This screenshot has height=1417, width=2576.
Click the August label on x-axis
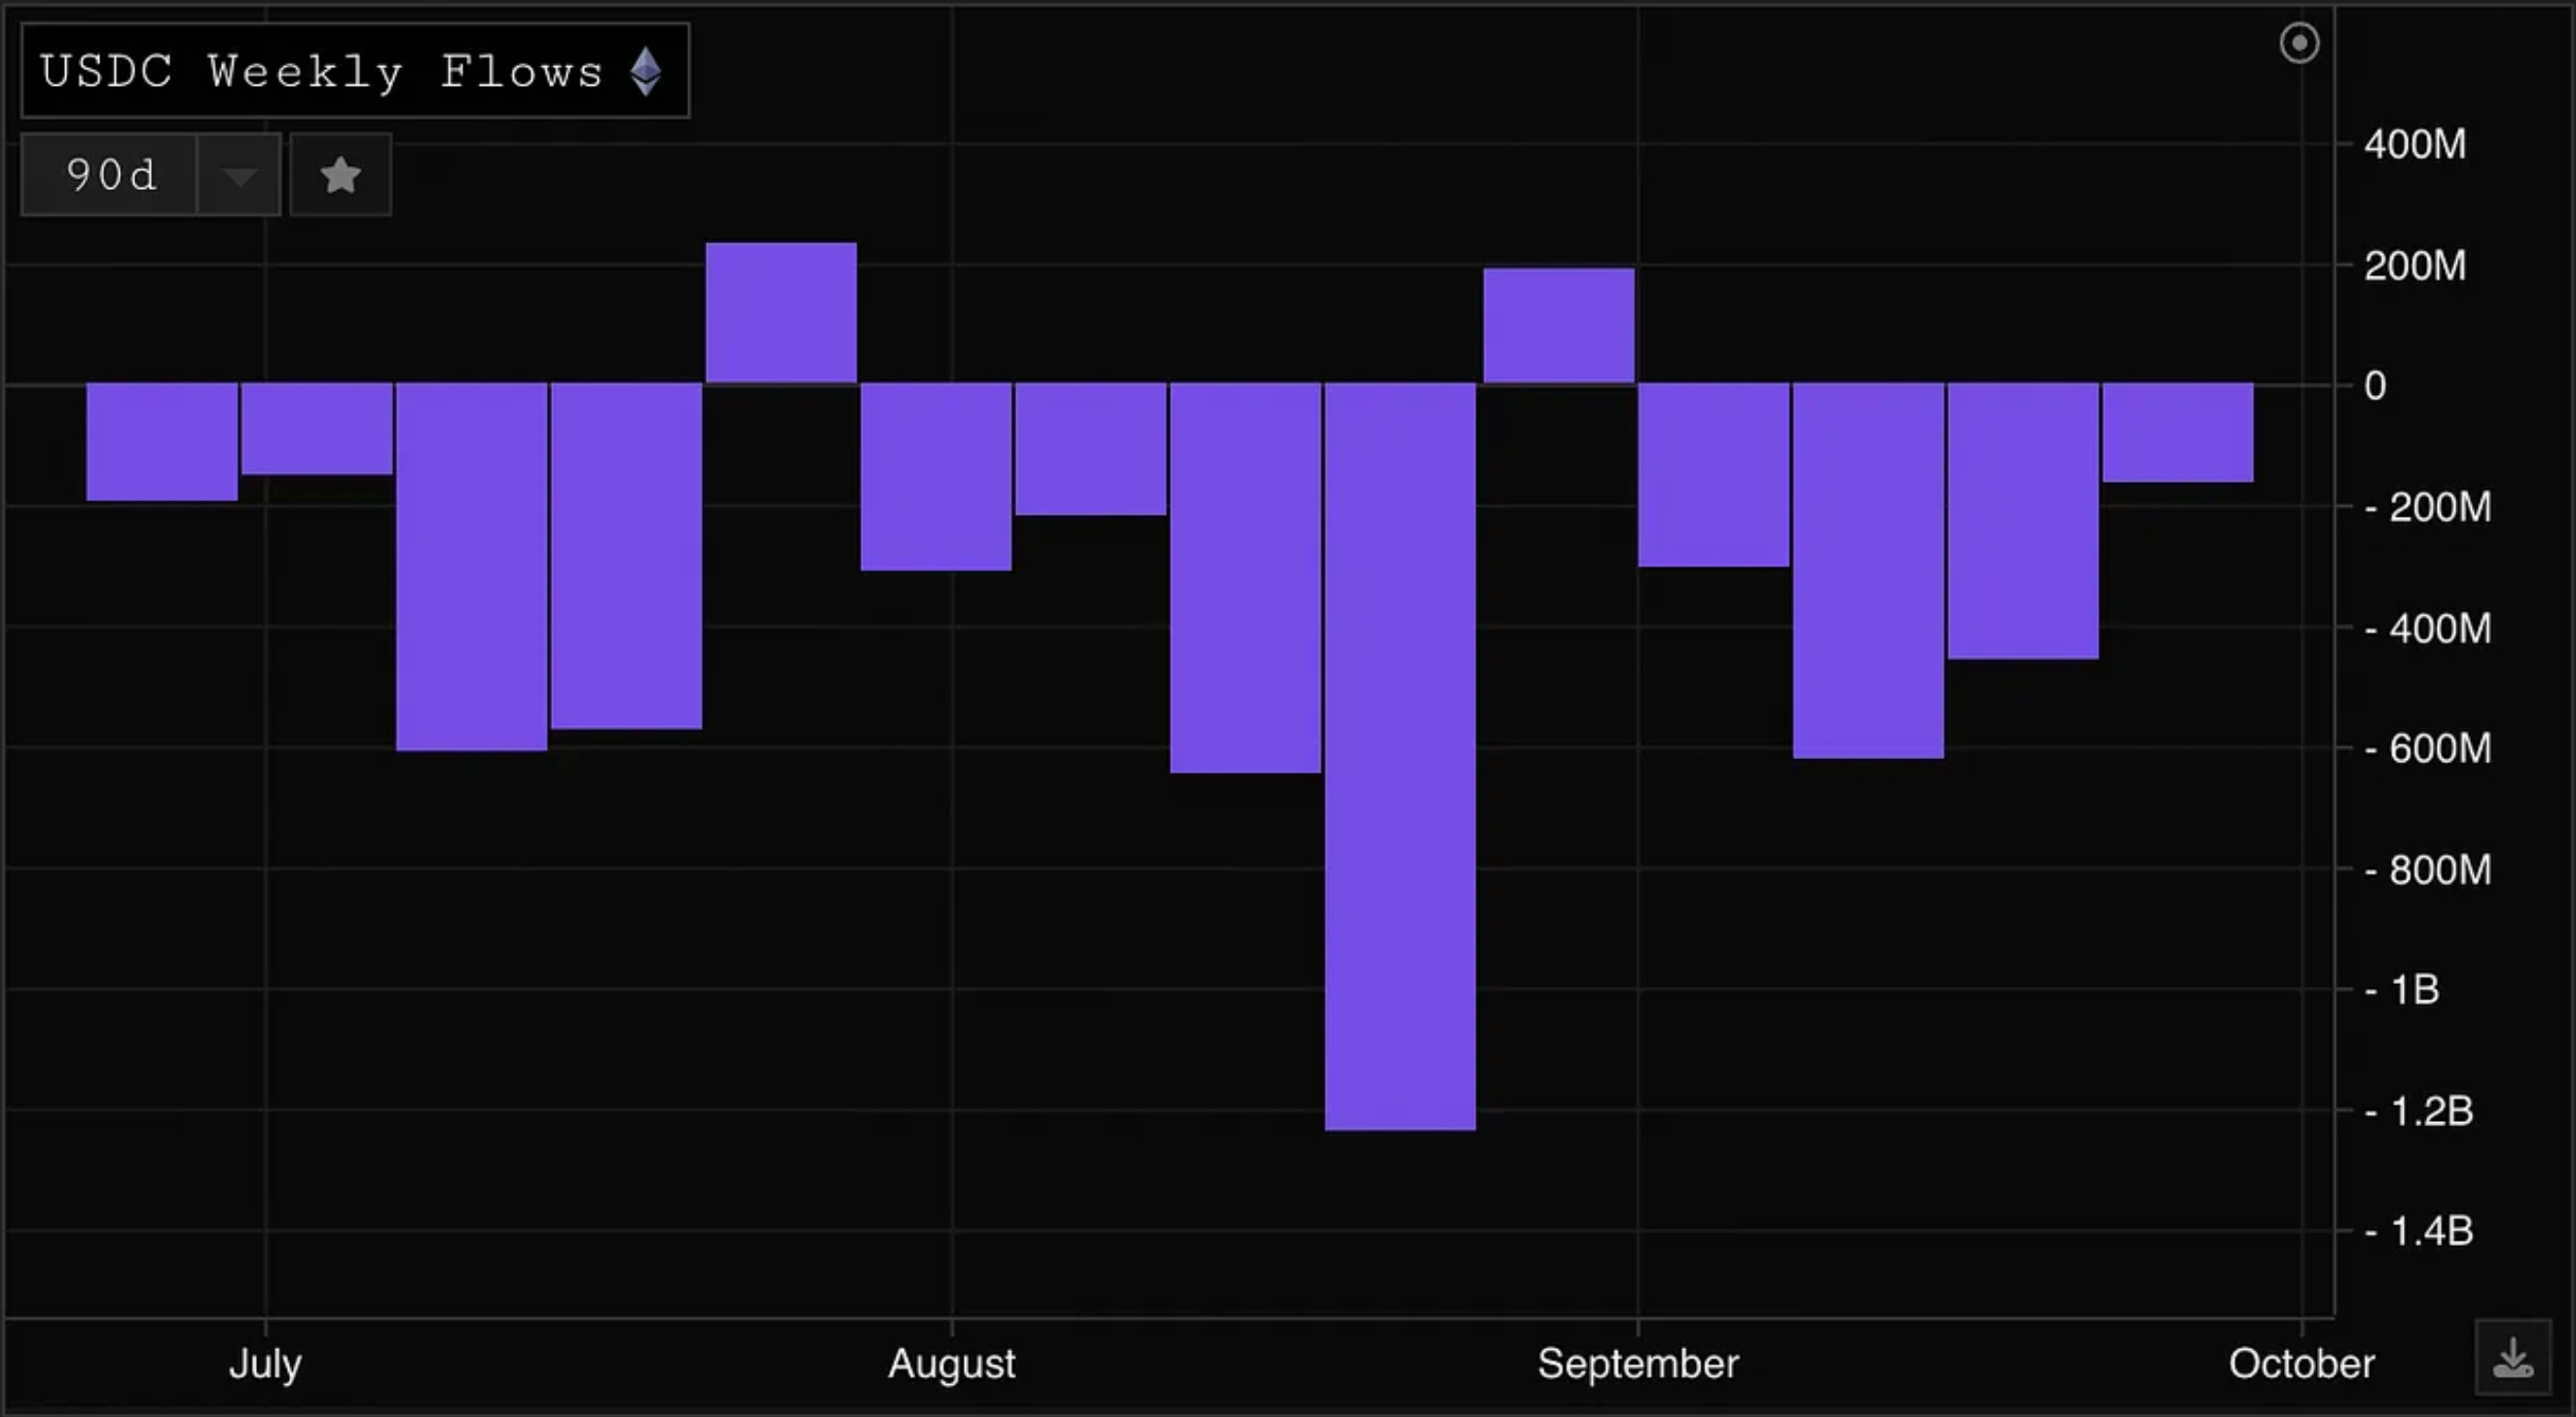(x=951, y=1364)
